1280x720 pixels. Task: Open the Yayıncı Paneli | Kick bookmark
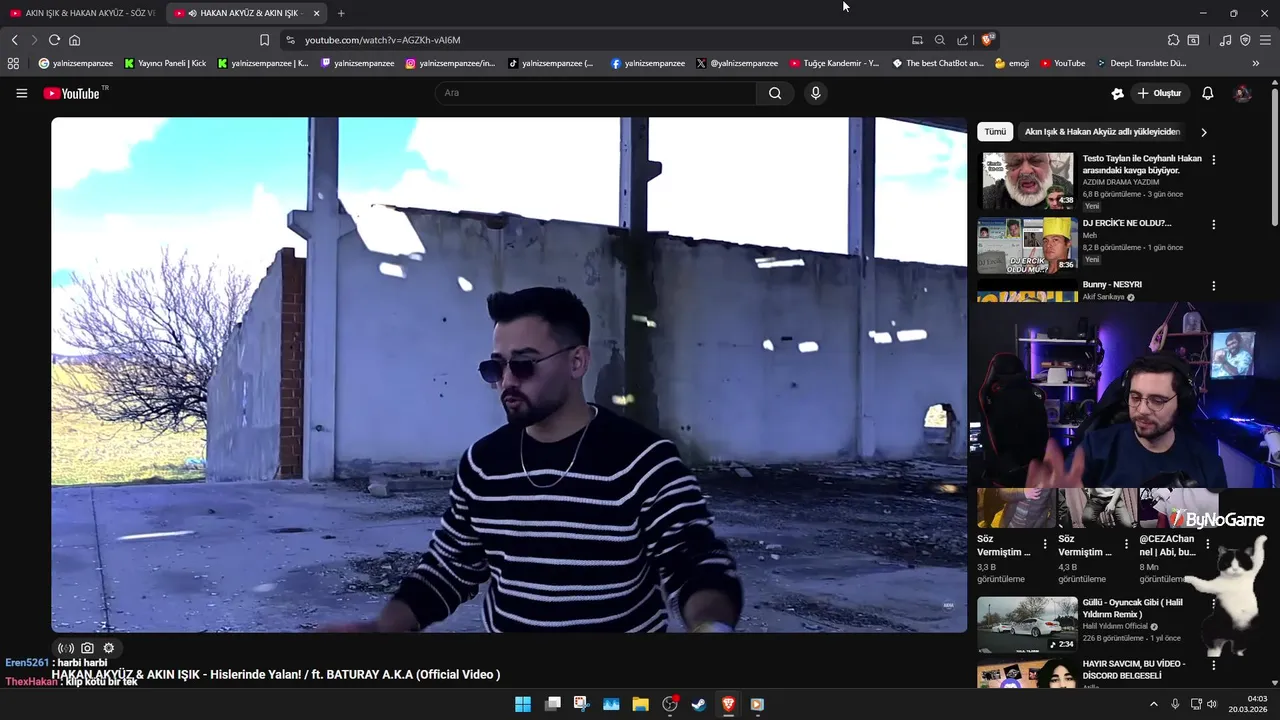pos(165,63)
